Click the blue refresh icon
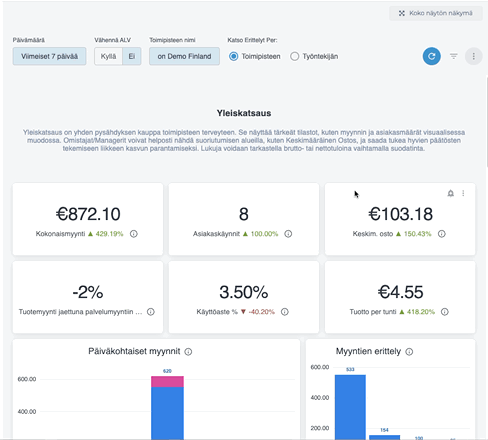The height and width of the screenshot is (440, 488). pos(432,56)
